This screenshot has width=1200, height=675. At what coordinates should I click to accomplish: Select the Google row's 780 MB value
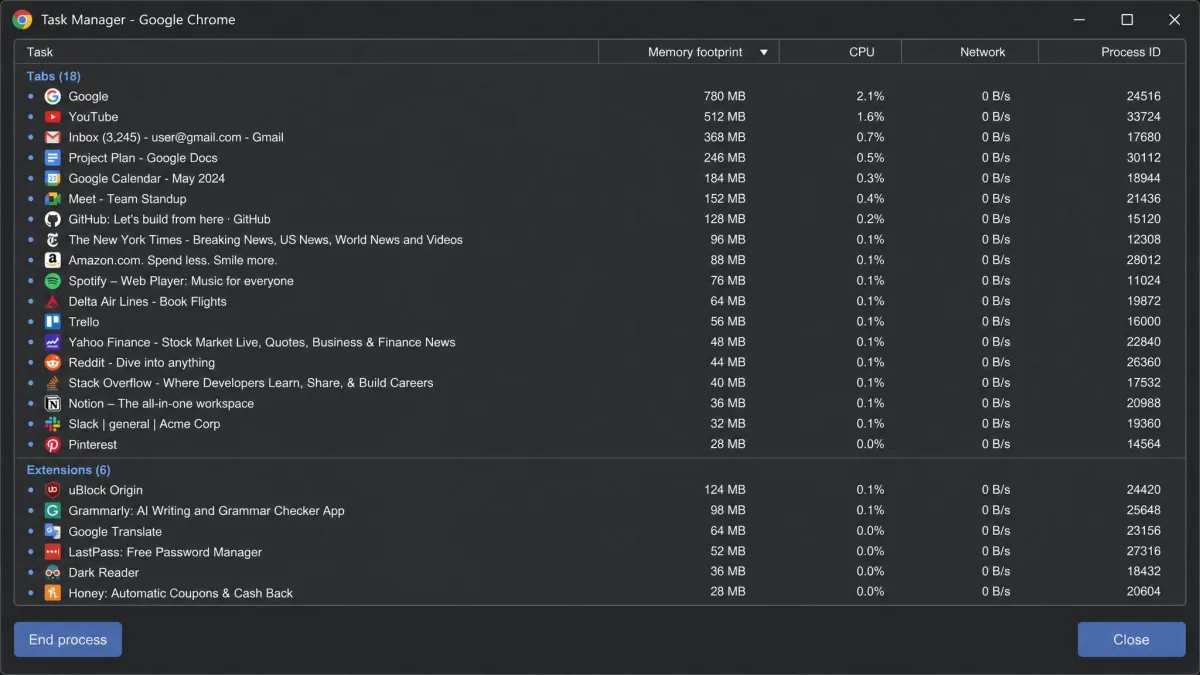tap(725, 96)
